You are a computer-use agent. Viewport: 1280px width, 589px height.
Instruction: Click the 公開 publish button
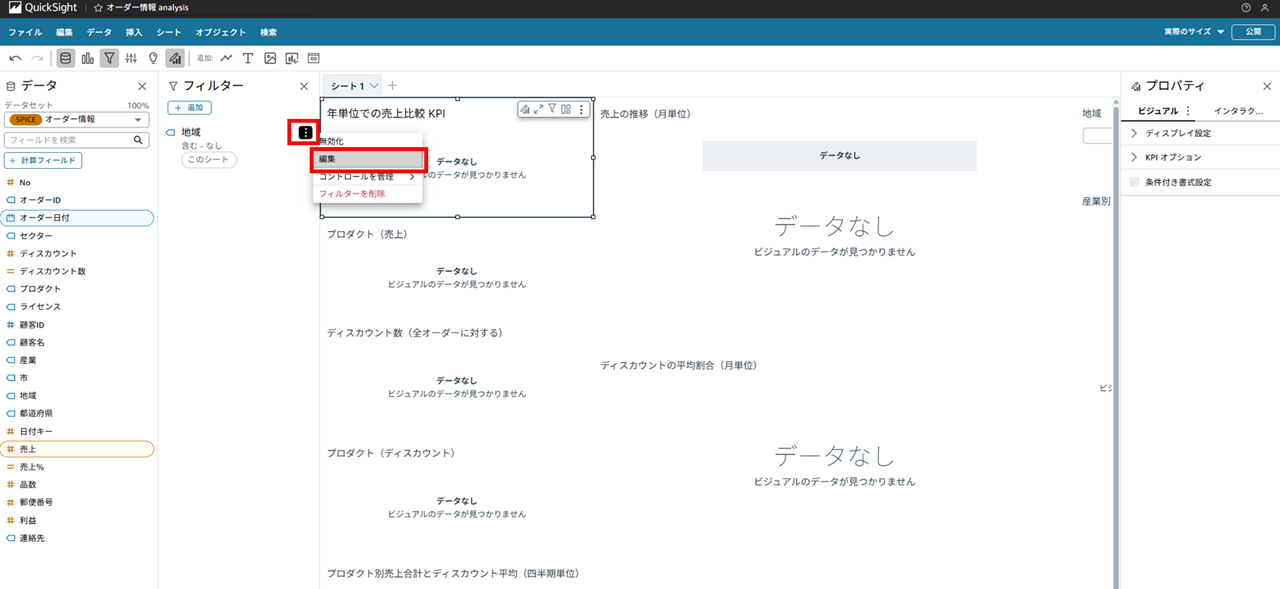point(1252,32)
